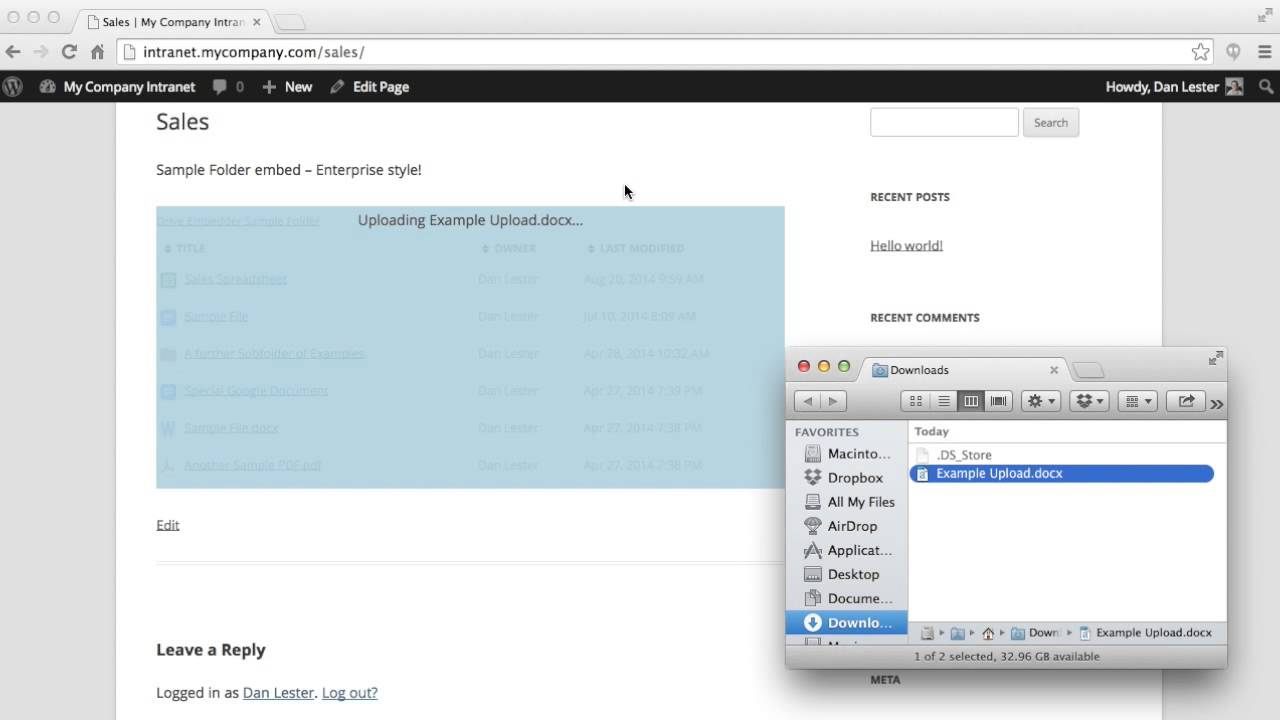The width and height of the screenshot is (1280, 720).
Task: Open the Dan Lester avatar menu
Action: coord(1234,87)
